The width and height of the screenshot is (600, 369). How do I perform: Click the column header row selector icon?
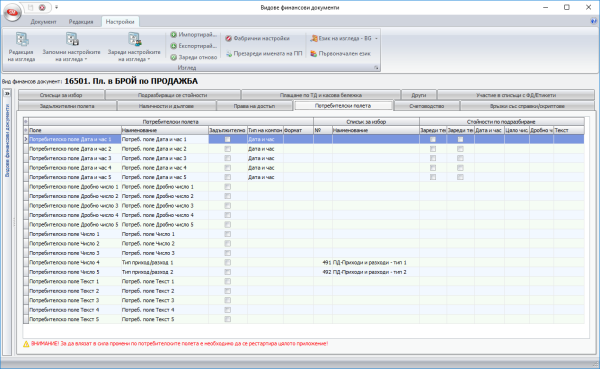click(x=26, y=130)
